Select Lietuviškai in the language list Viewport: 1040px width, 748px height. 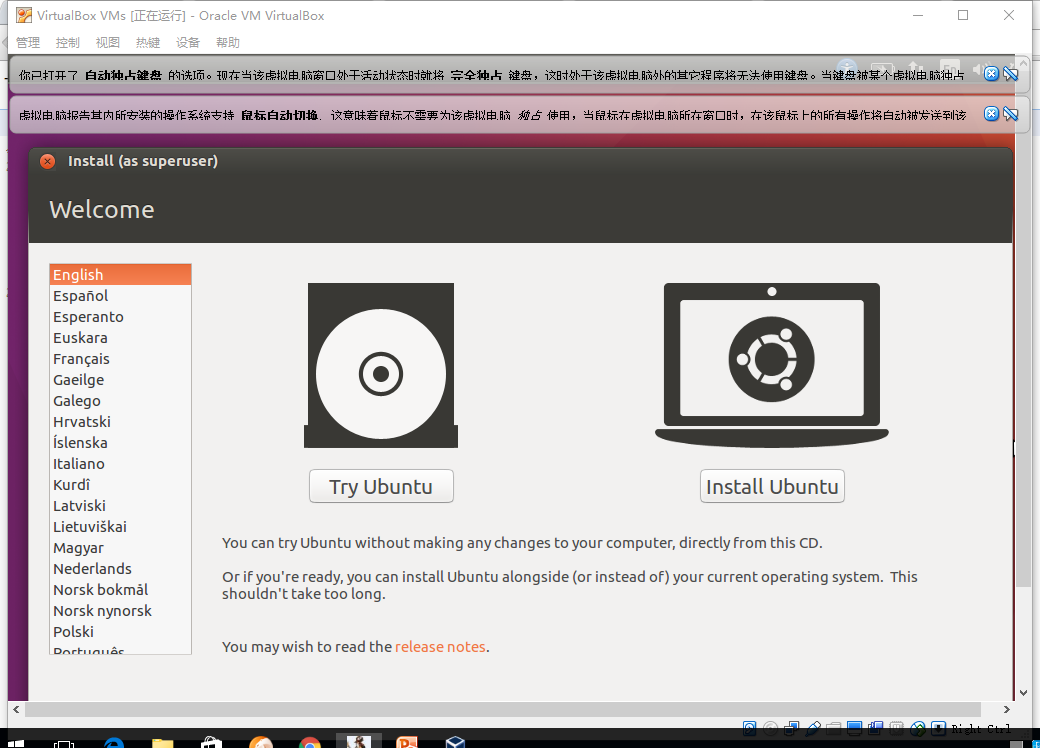pos(120,527)
